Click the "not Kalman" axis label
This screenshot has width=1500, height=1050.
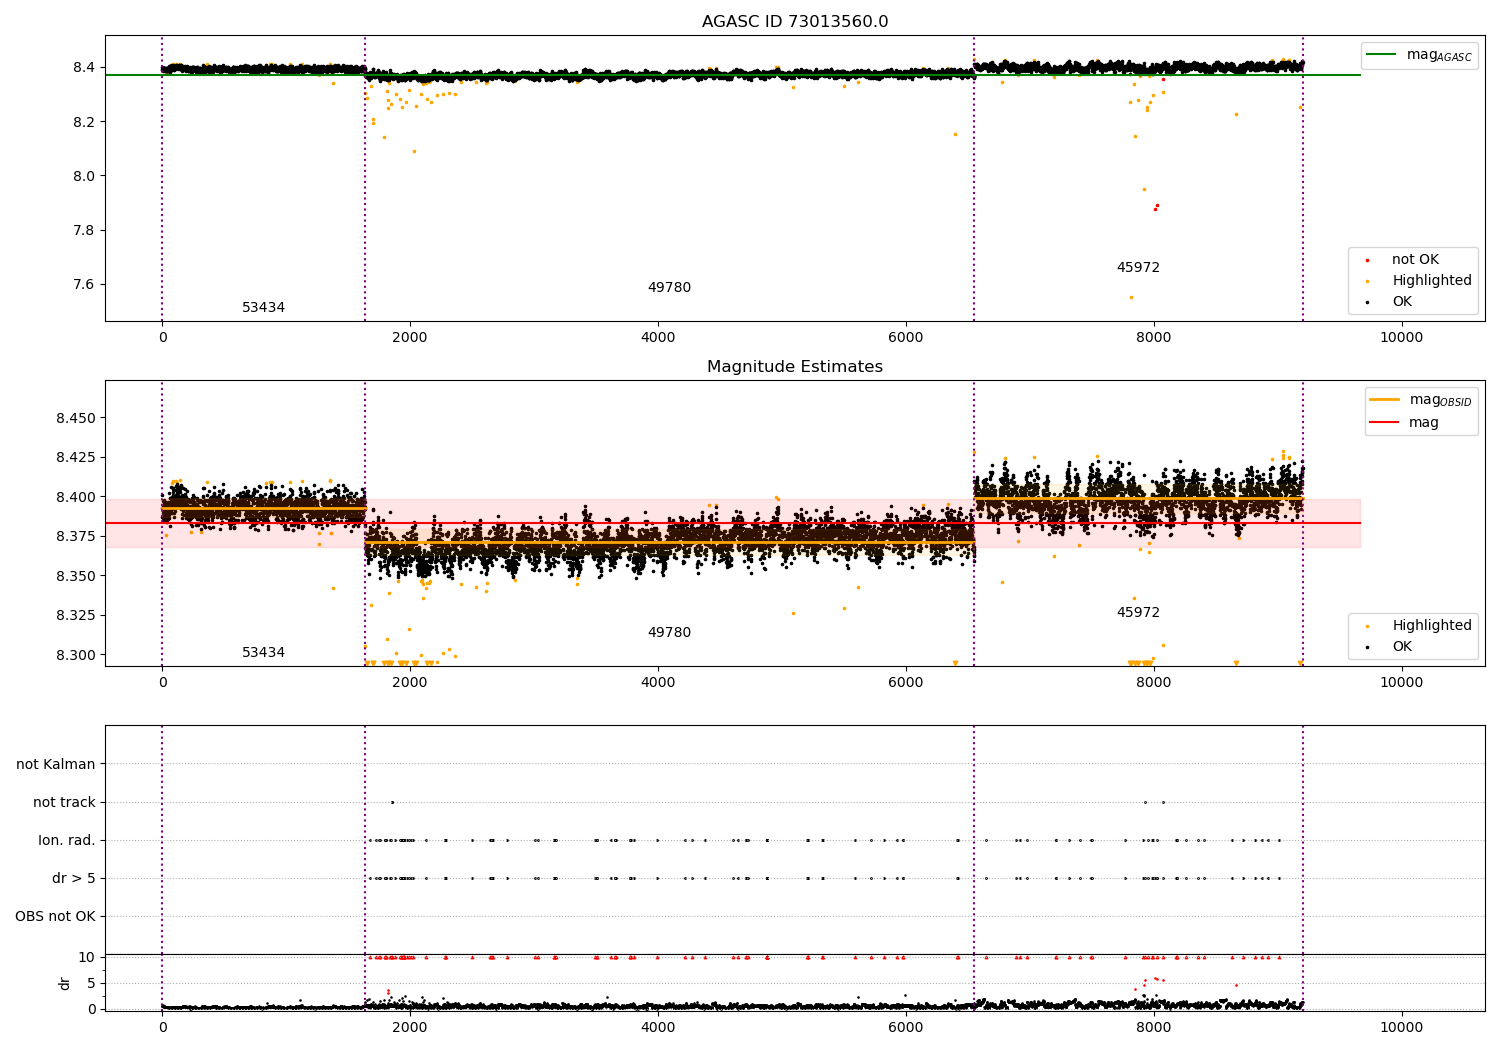[x=56, y=765]
